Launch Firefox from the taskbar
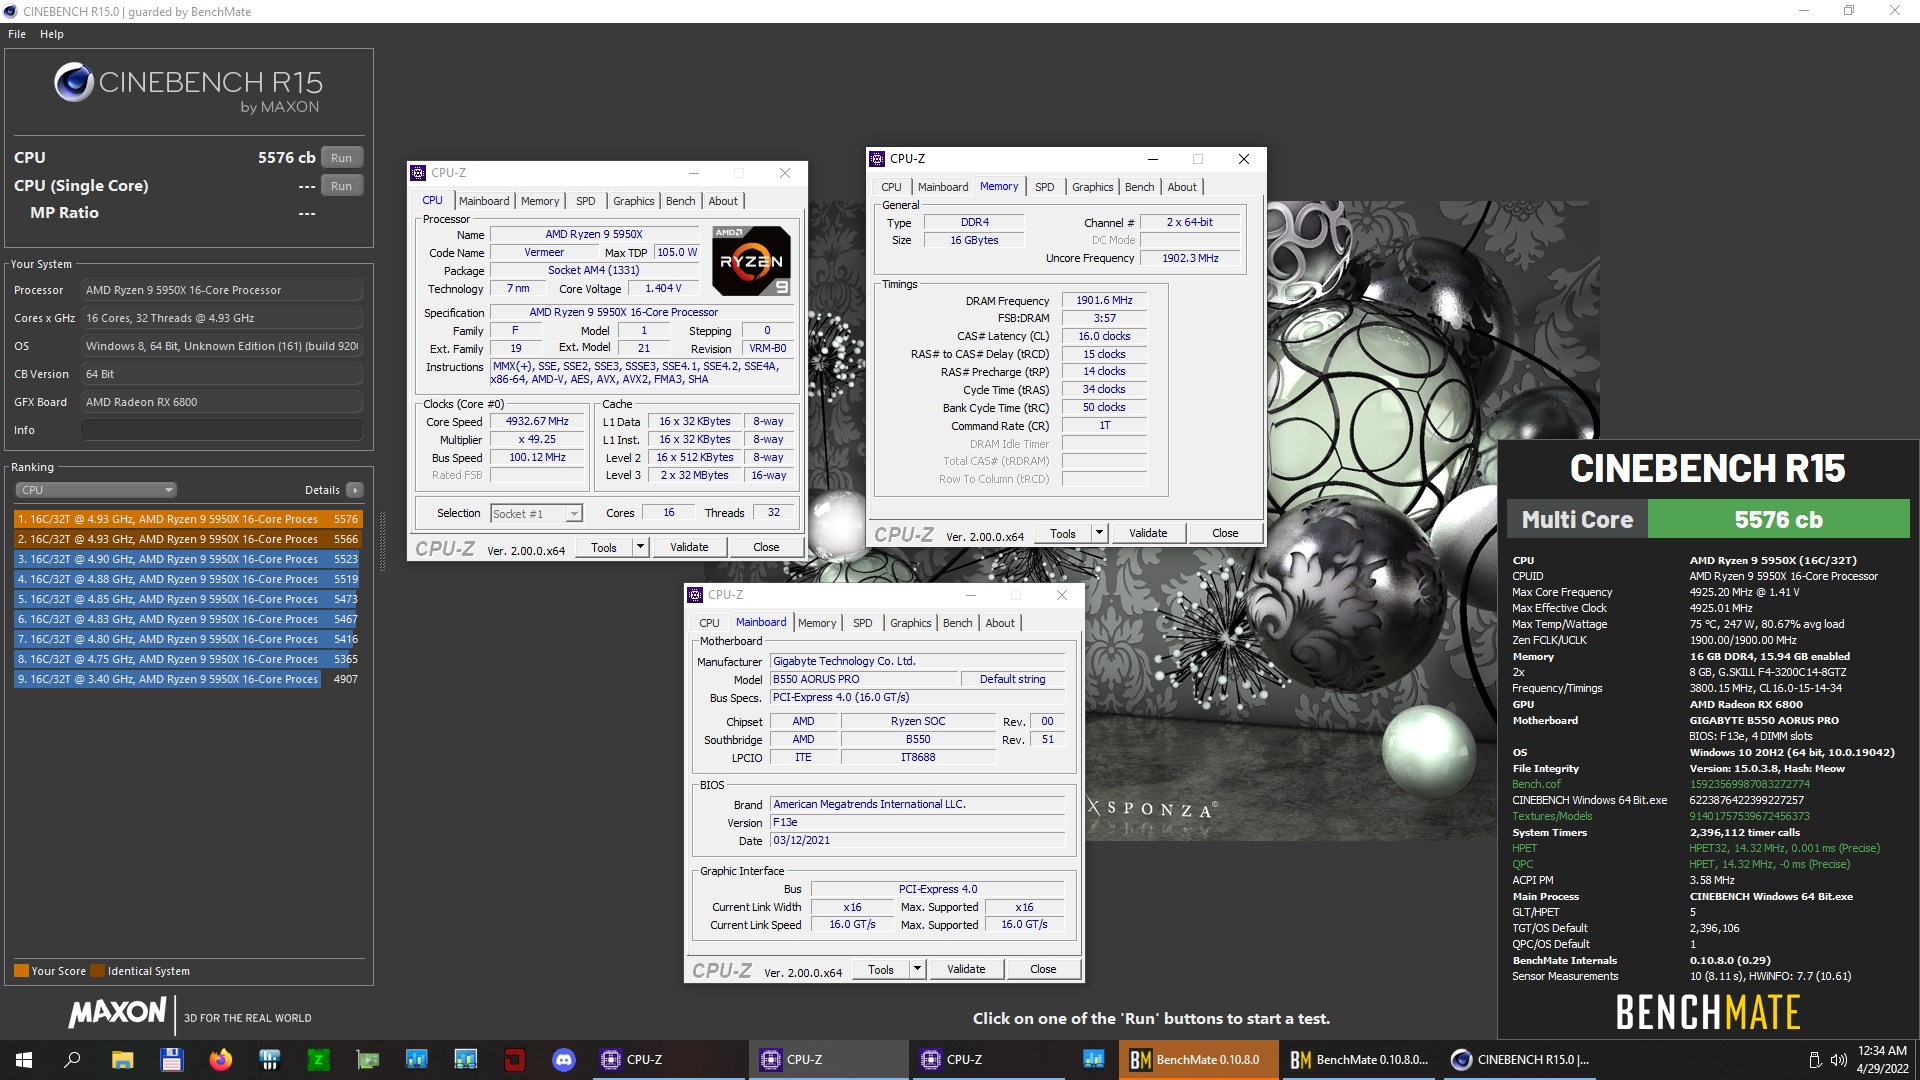 (x=220, y=1060)
